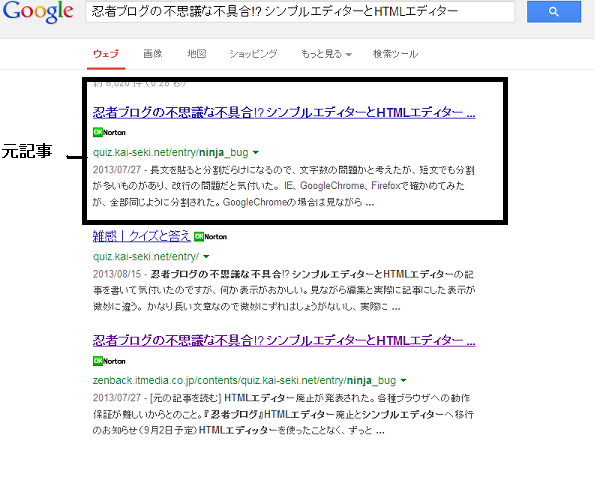
Task: Focus the search query input field
Action: coord(300,11)
